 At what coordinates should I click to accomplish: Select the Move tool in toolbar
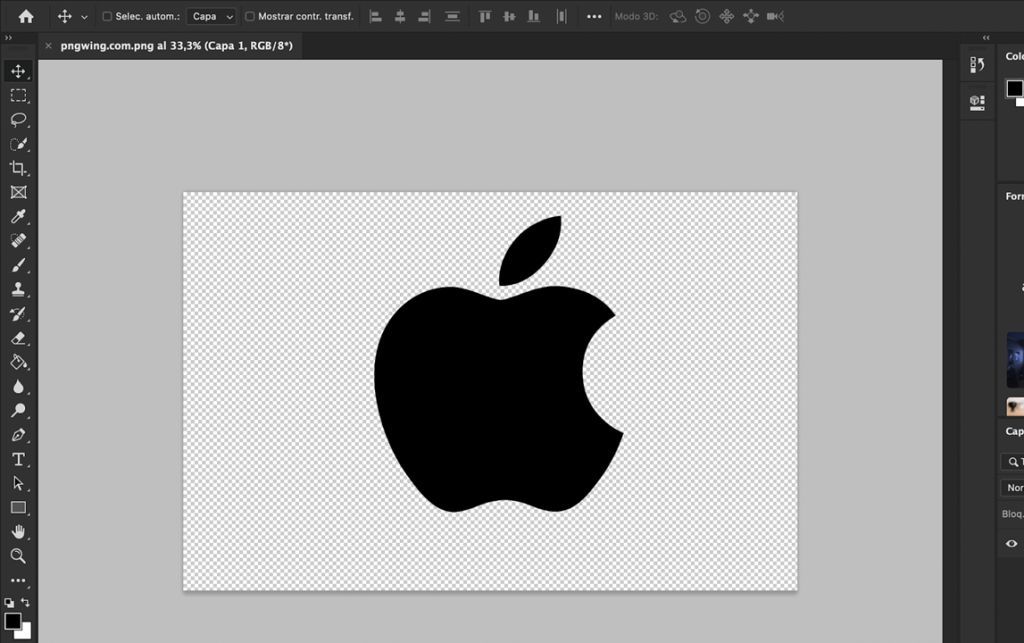(18, 71)
